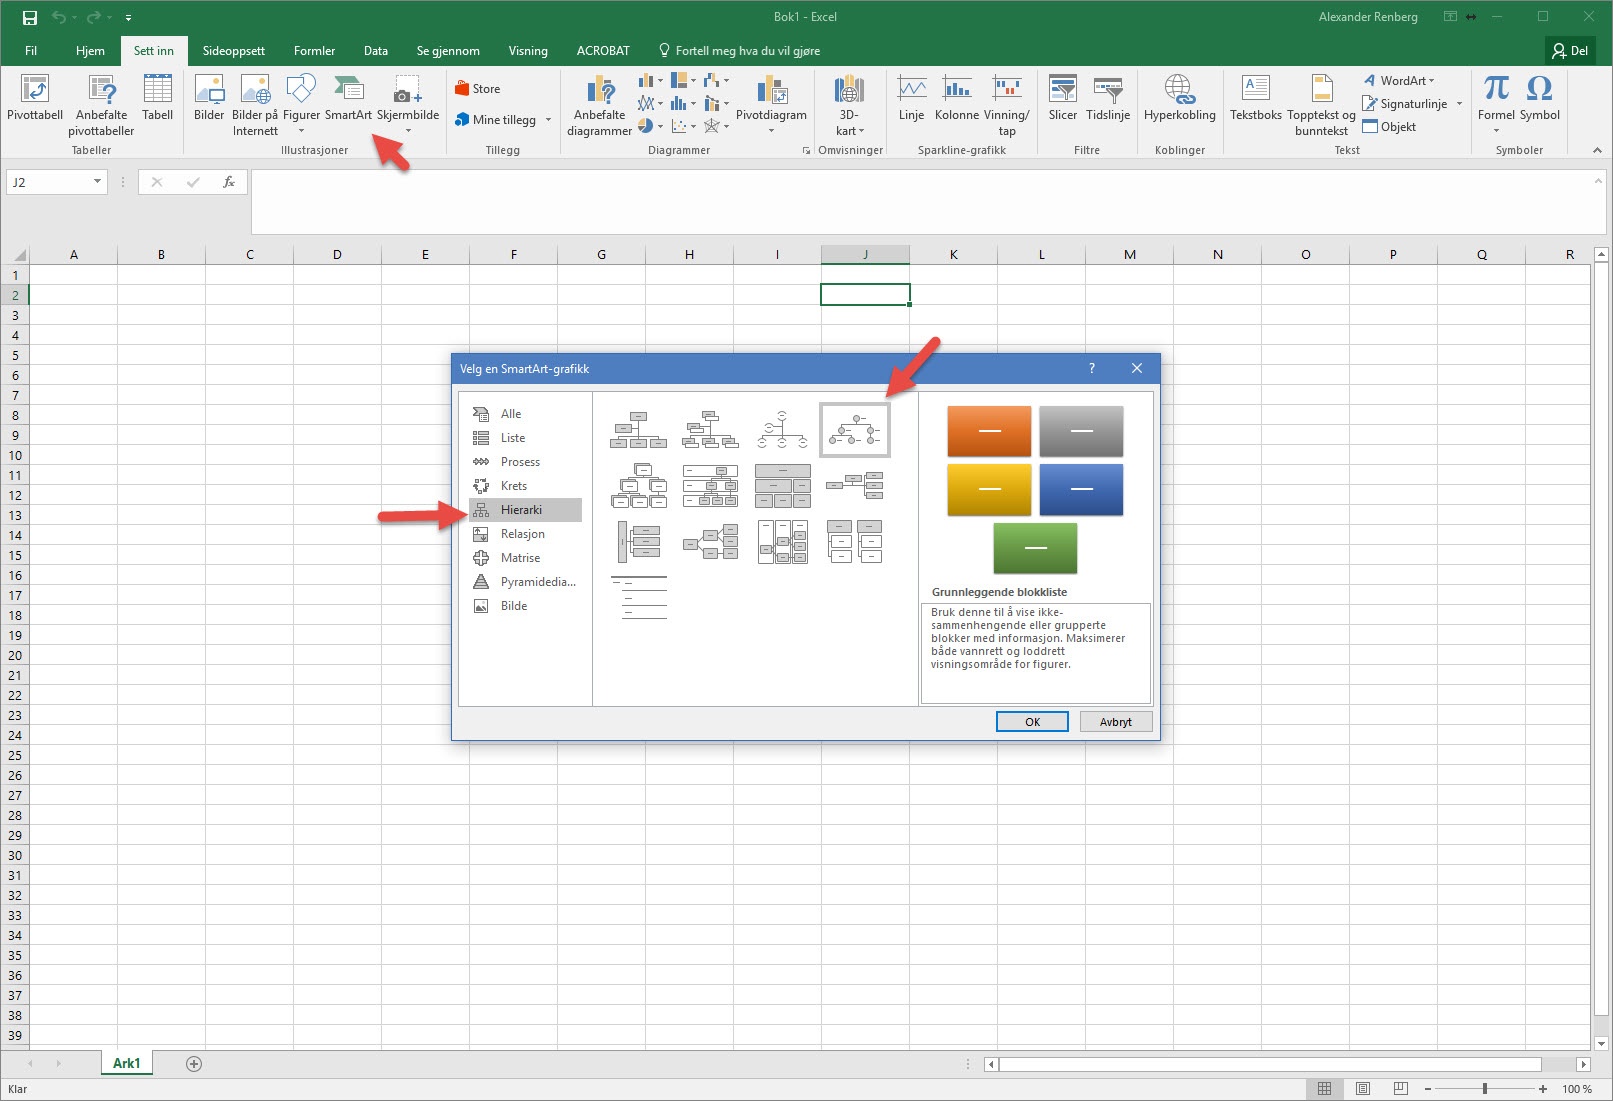Viewport: 1613px width, 1101px height.
Task: Click the horizontal scrollbar right arrow
Action: [x=1583, y=1064]
